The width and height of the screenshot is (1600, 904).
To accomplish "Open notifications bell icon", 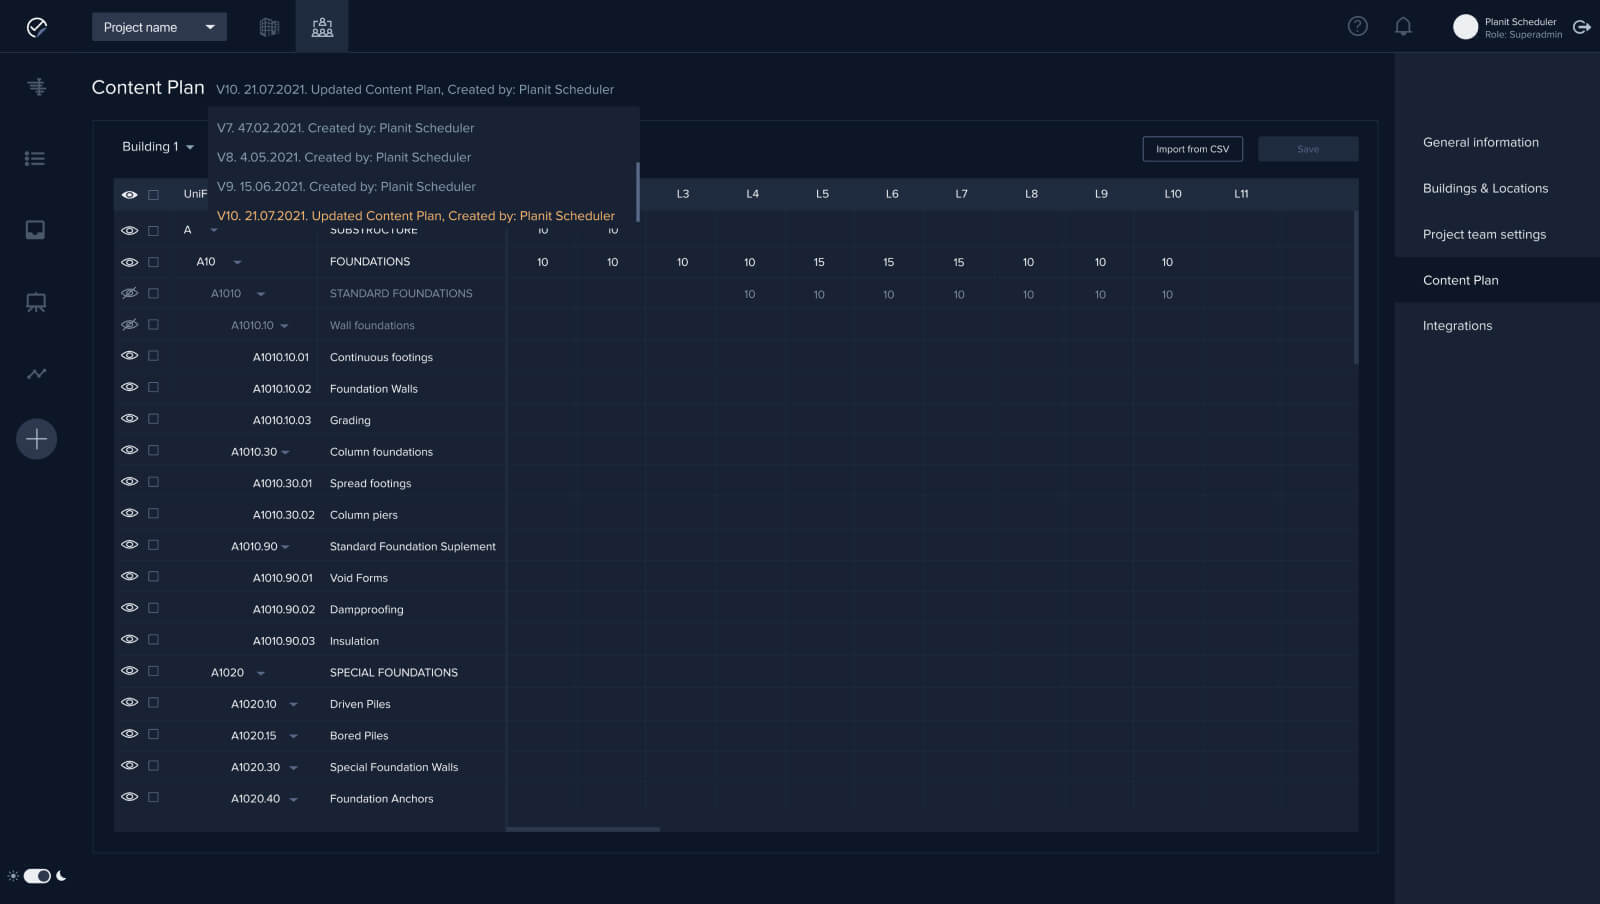I will click(x=1403, y=27).
